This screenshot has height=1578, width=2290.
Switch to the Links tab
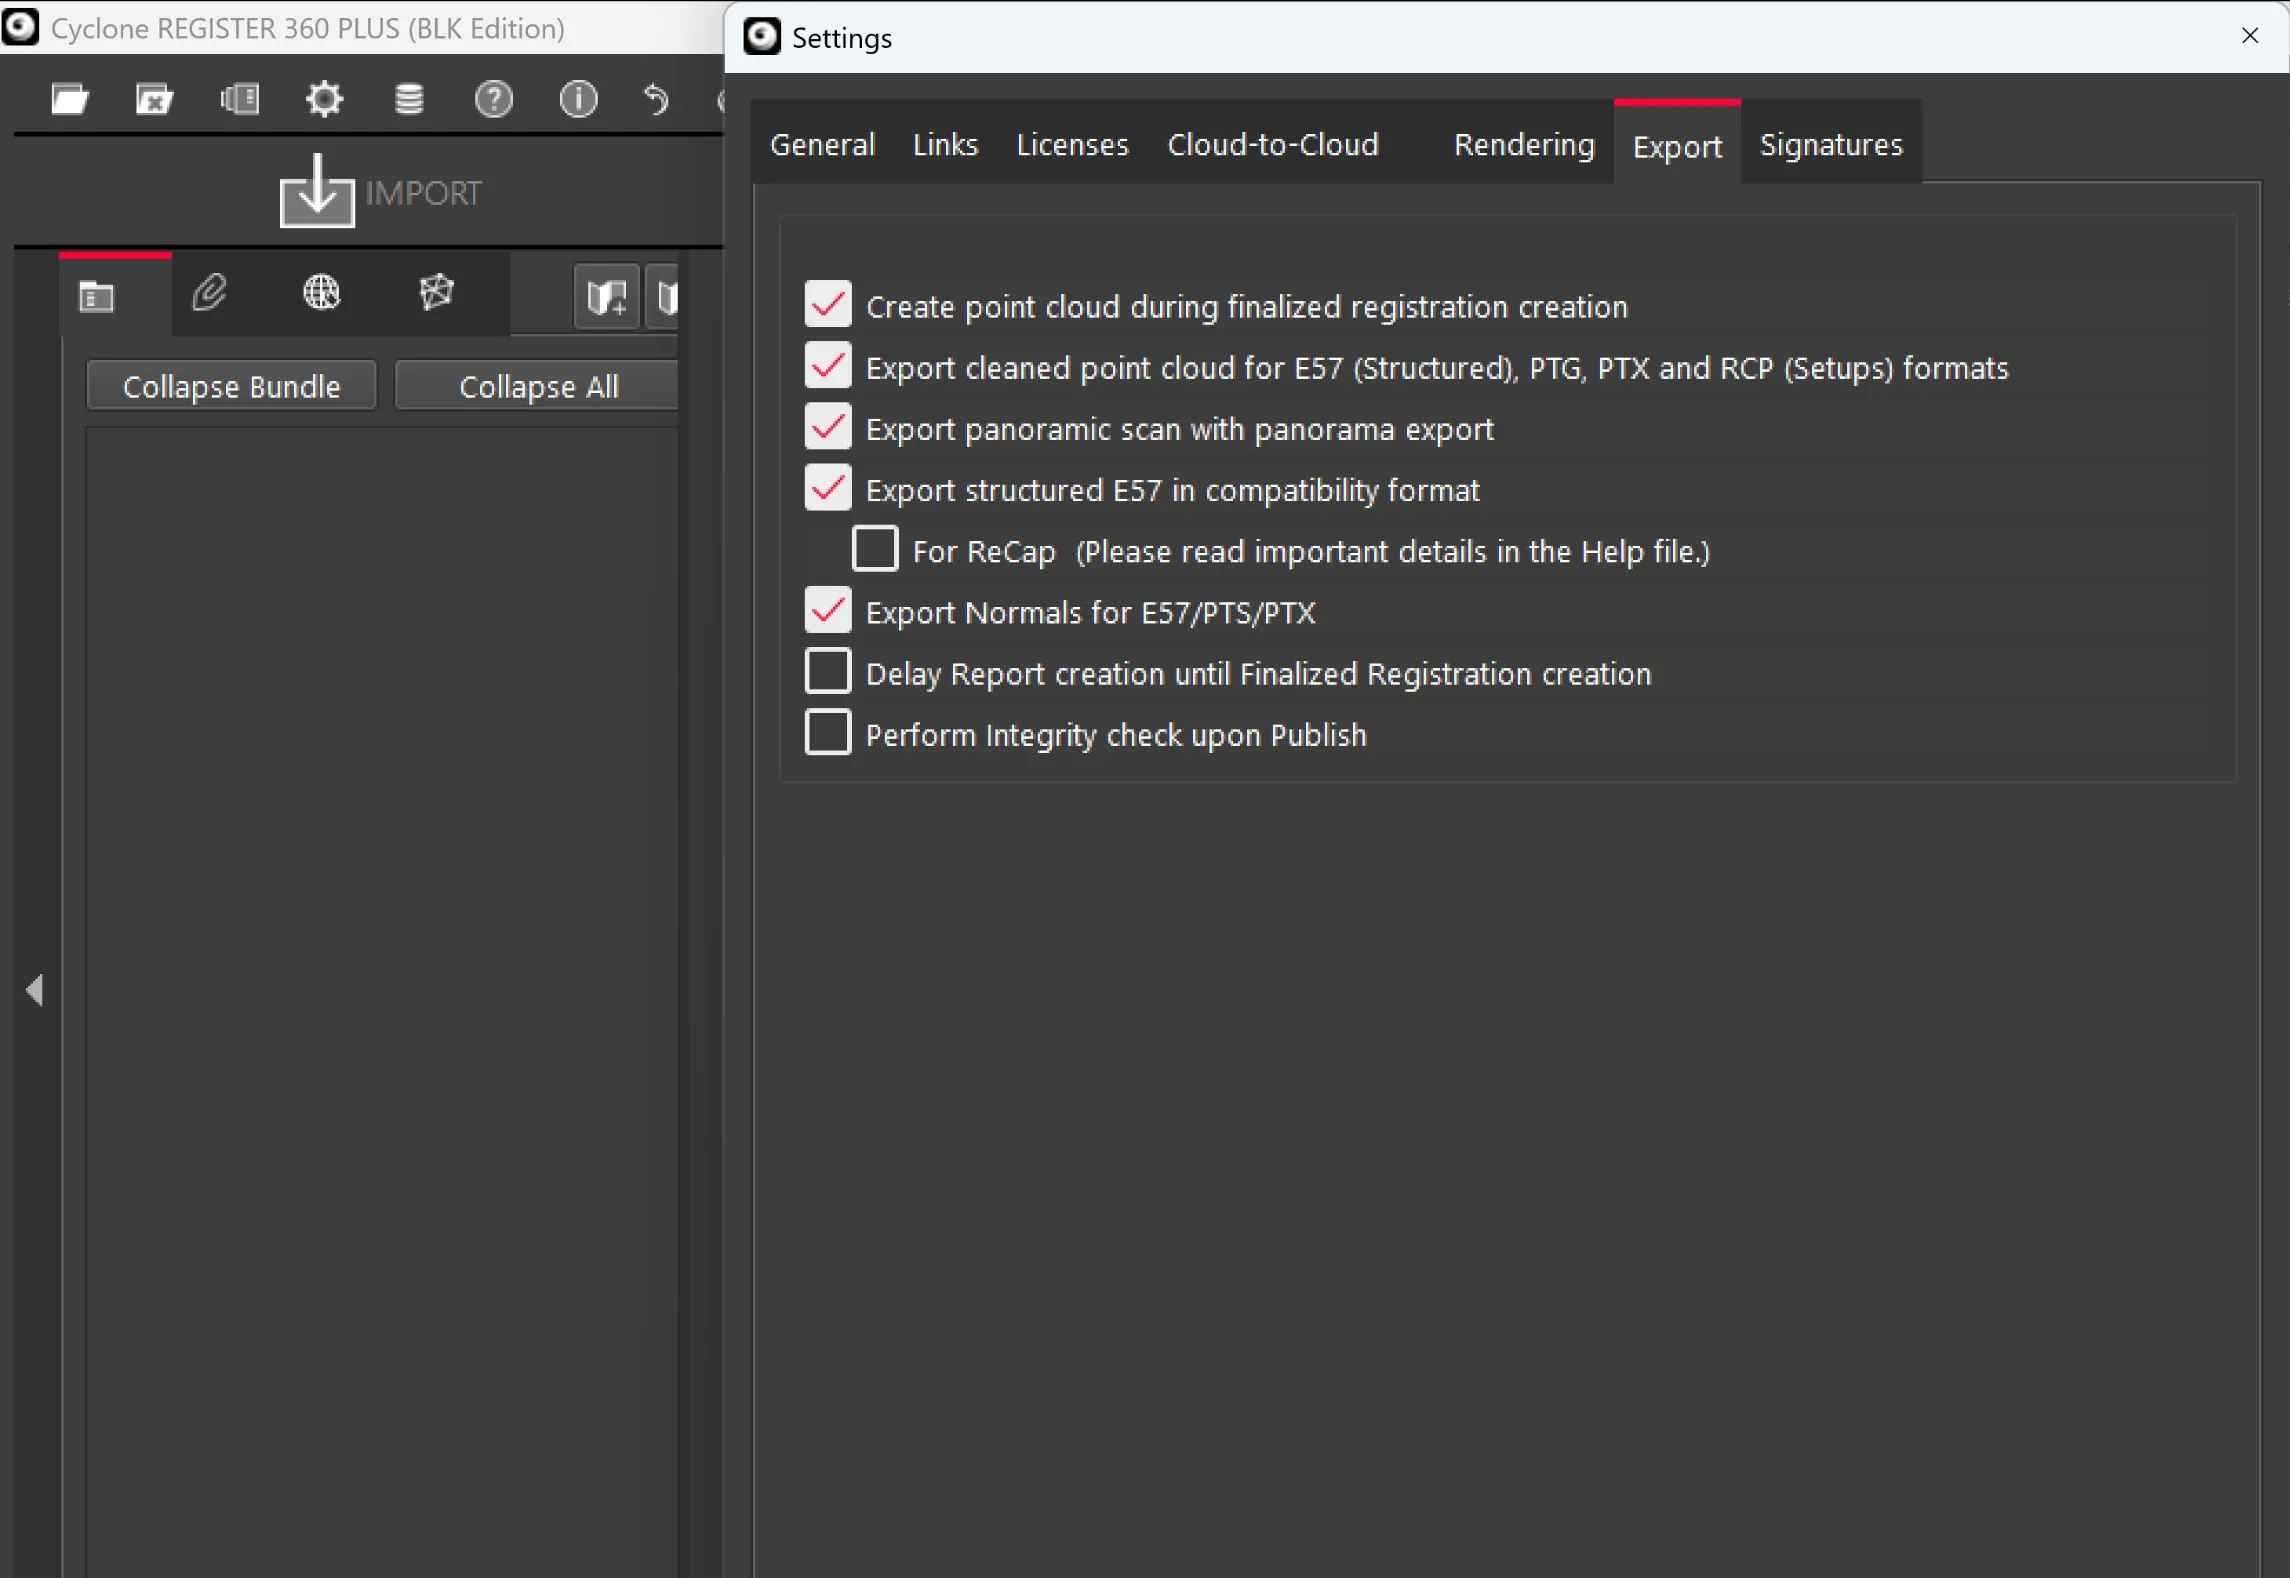(x=945, y=145)
